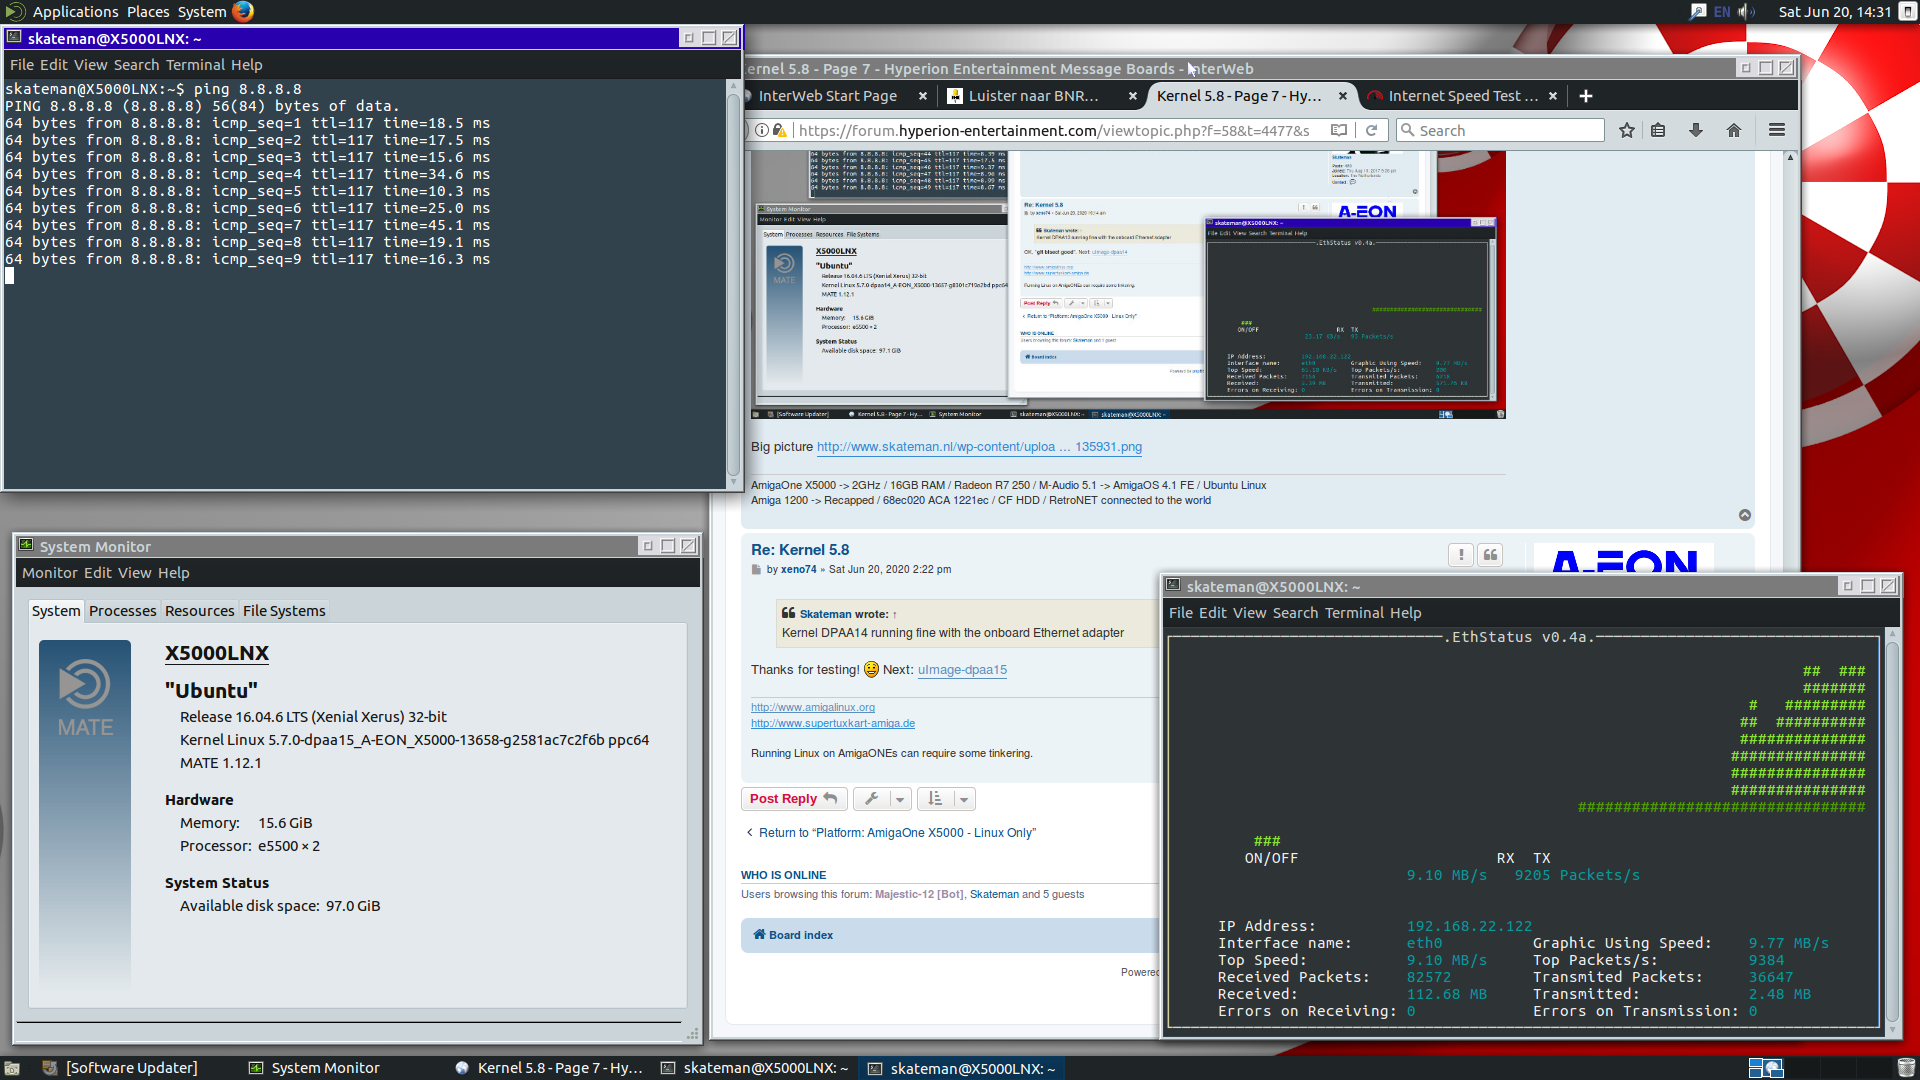Image resolution: width=1920 pixels, height=1080 pixels.
Task: Toggle reader view icon in the URL bar
Action: tap(1339, 131)
